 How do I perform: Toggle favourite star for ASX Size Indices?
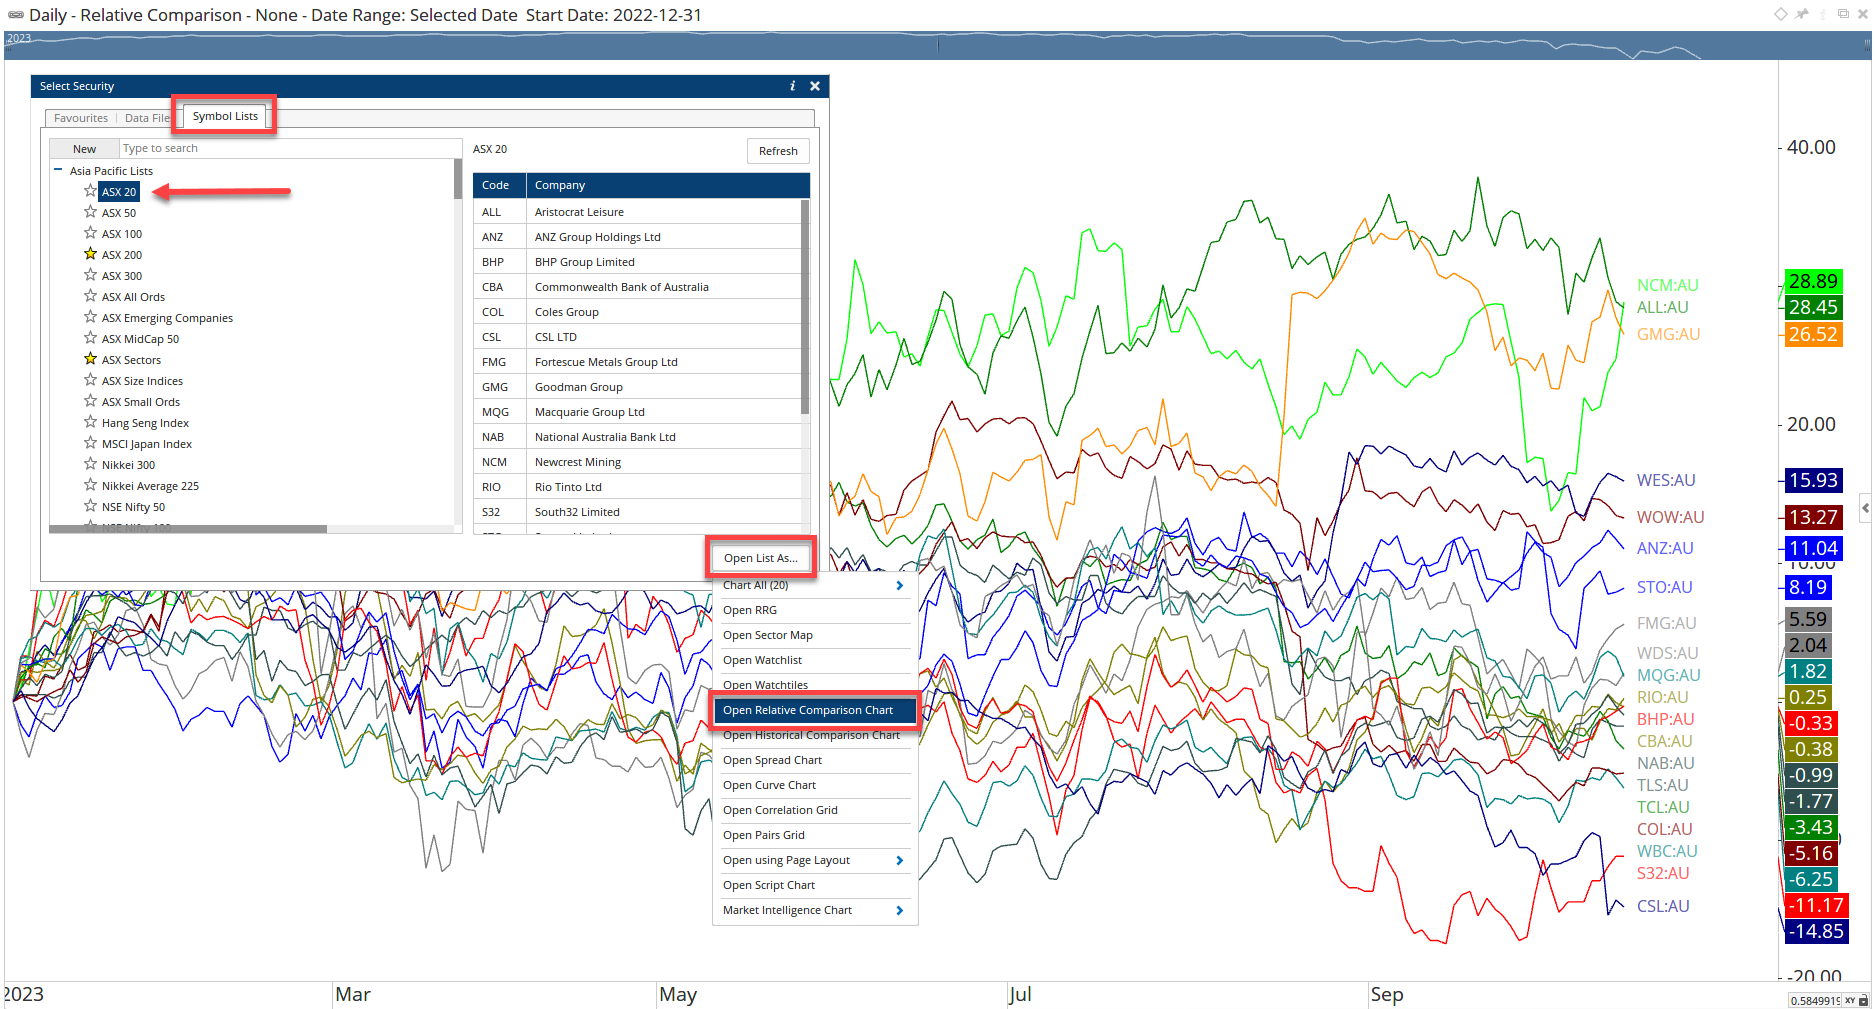pyautogui.click(x=90, y=380)
